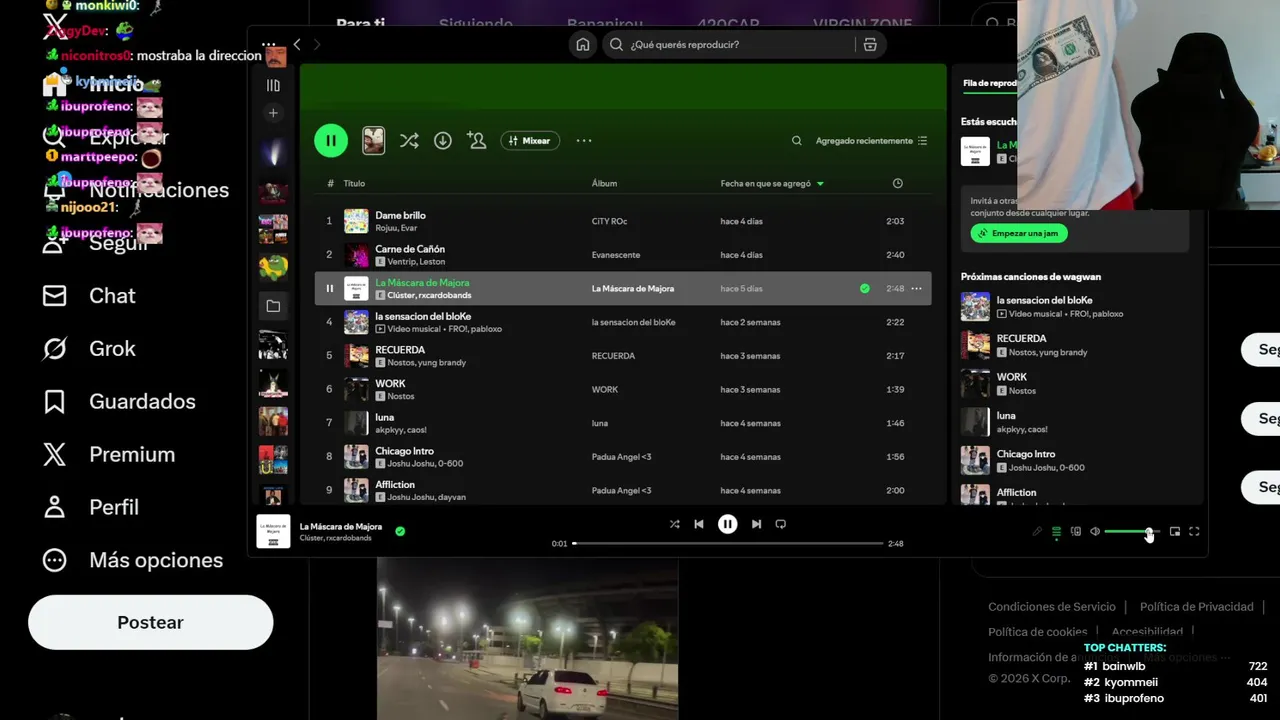1280x720 pixels.
Task: Invite collaborators with the add-person icon
Action: click(x=477, y=141)
